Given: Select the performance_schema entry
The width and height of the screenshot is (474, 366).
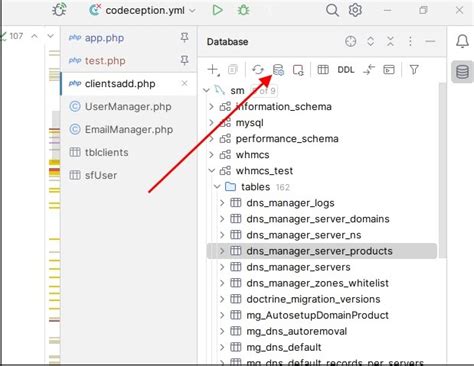Looking at the screenshot, I should click(287, 139).
